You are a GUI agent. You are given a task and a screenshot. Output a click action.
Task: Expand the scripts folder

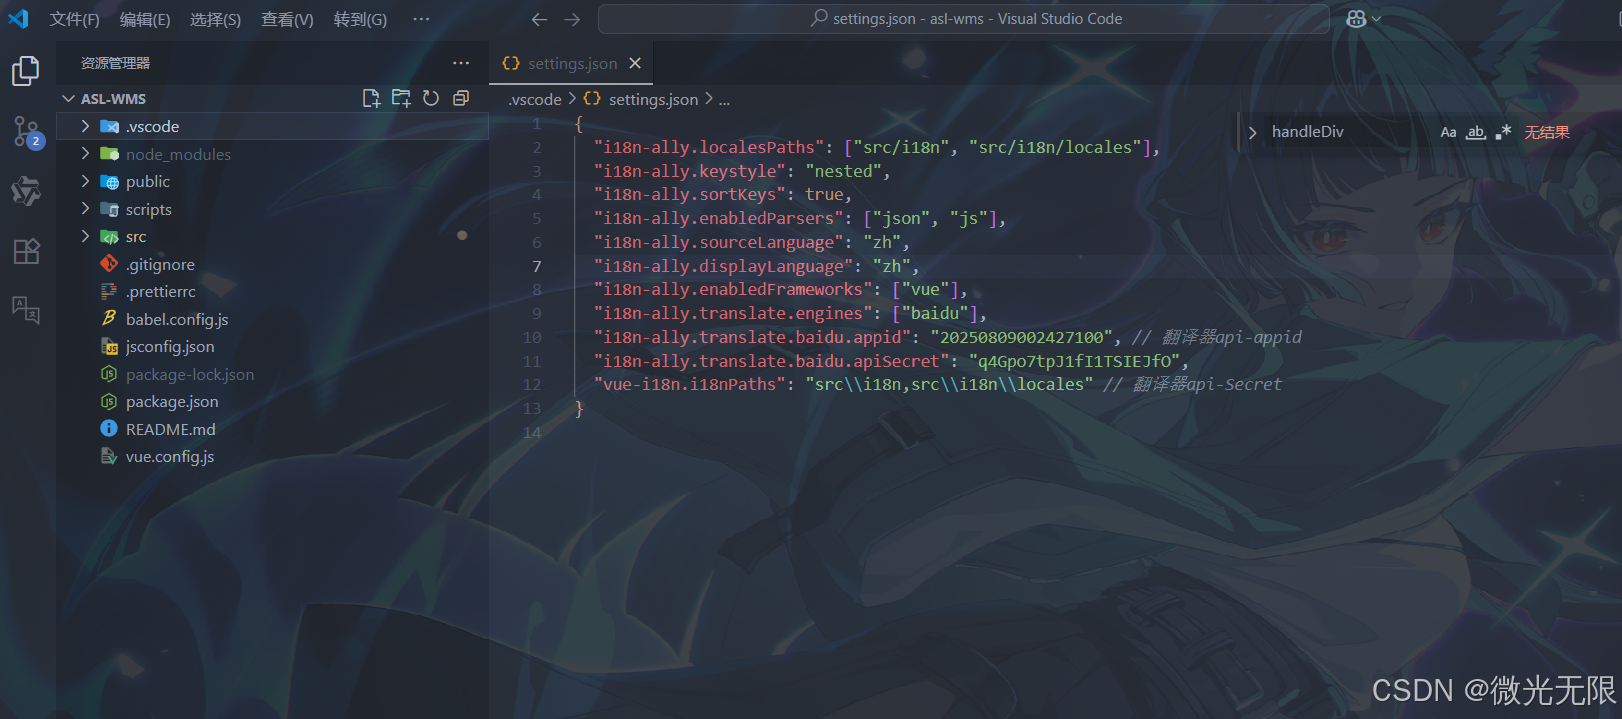(85, 209)
